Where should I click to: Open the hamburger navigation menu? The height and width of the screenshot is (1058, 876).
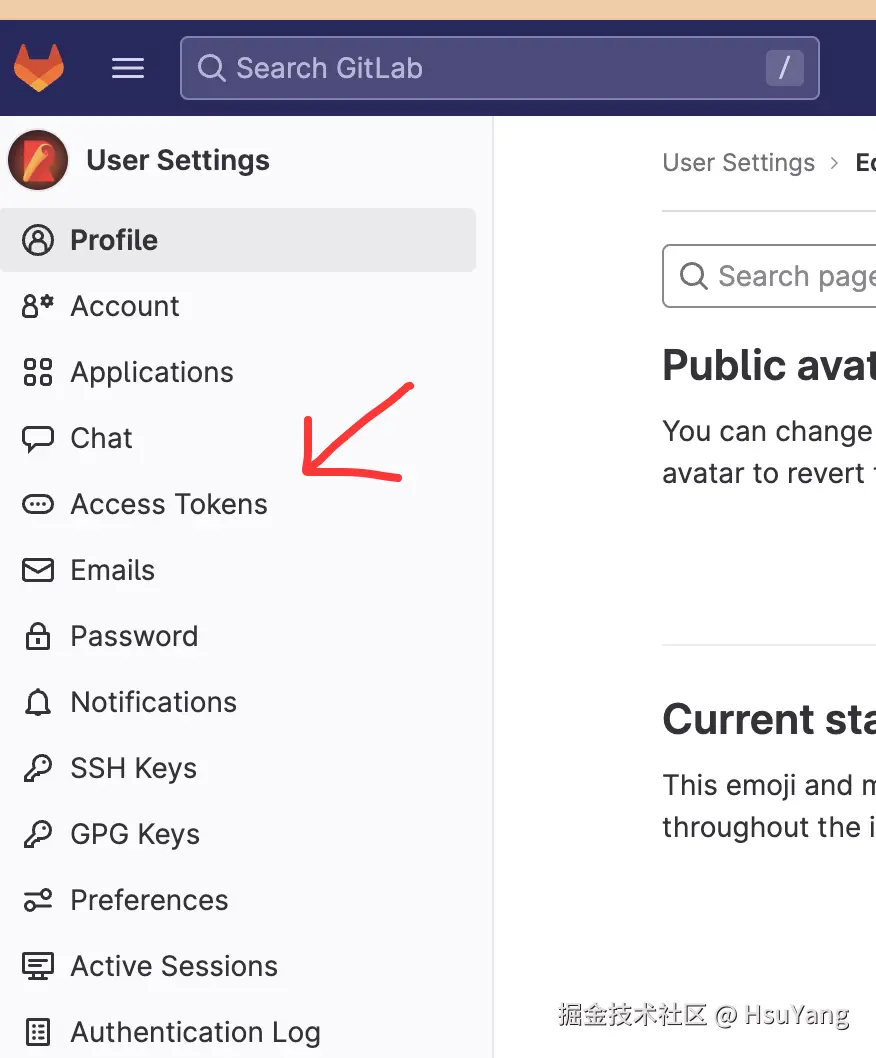128,68
